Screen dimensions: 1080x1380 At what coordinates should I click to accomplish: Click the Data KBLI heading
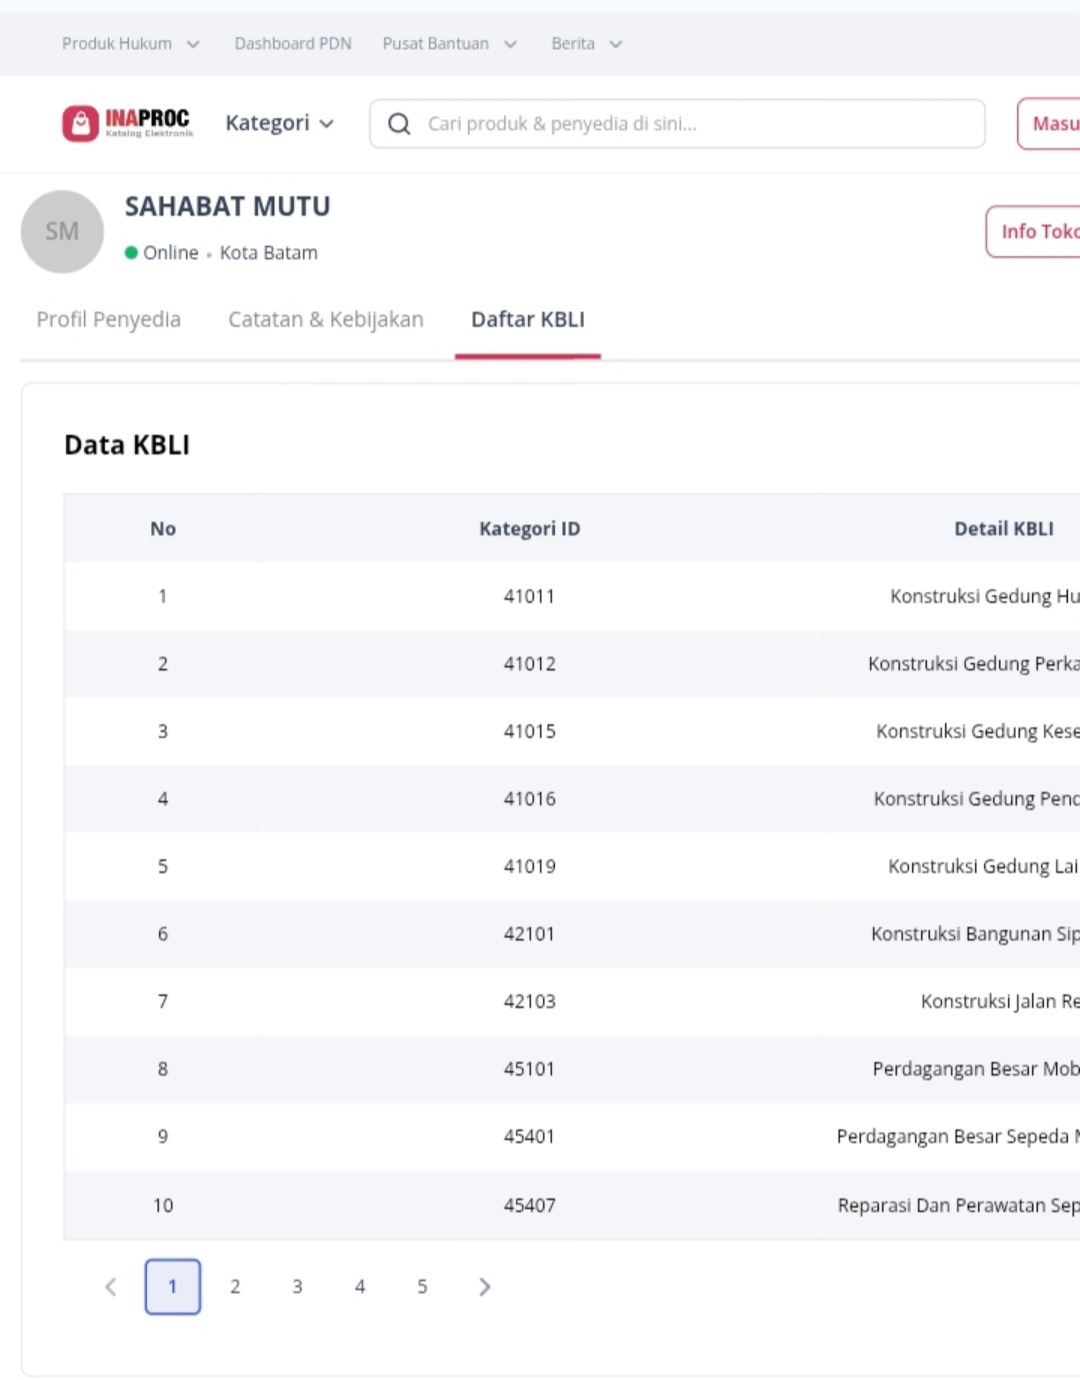click(x=127, y=445)
